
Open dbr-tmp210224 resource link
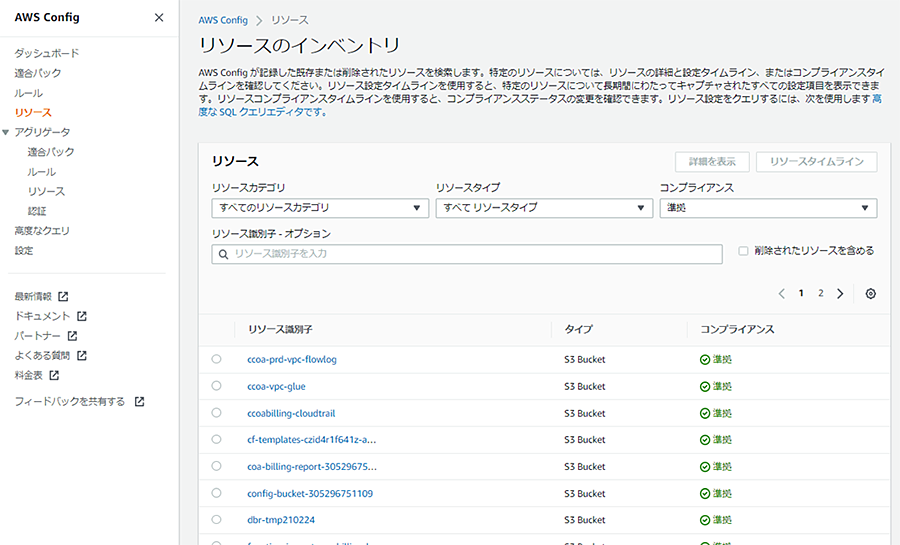coord(281,520)
